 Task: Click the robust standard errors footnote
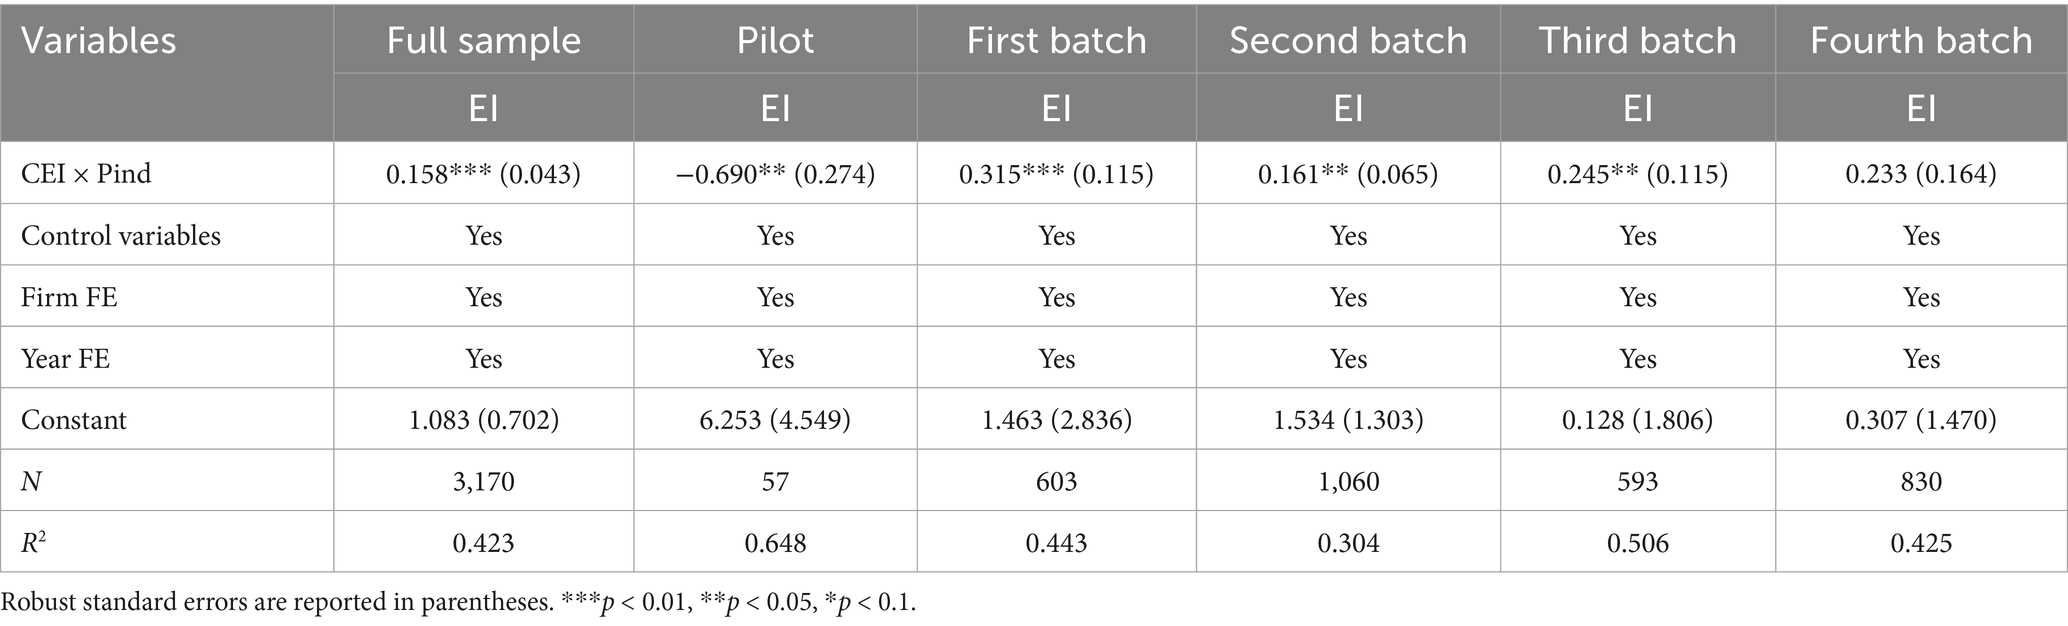[458, 603]
